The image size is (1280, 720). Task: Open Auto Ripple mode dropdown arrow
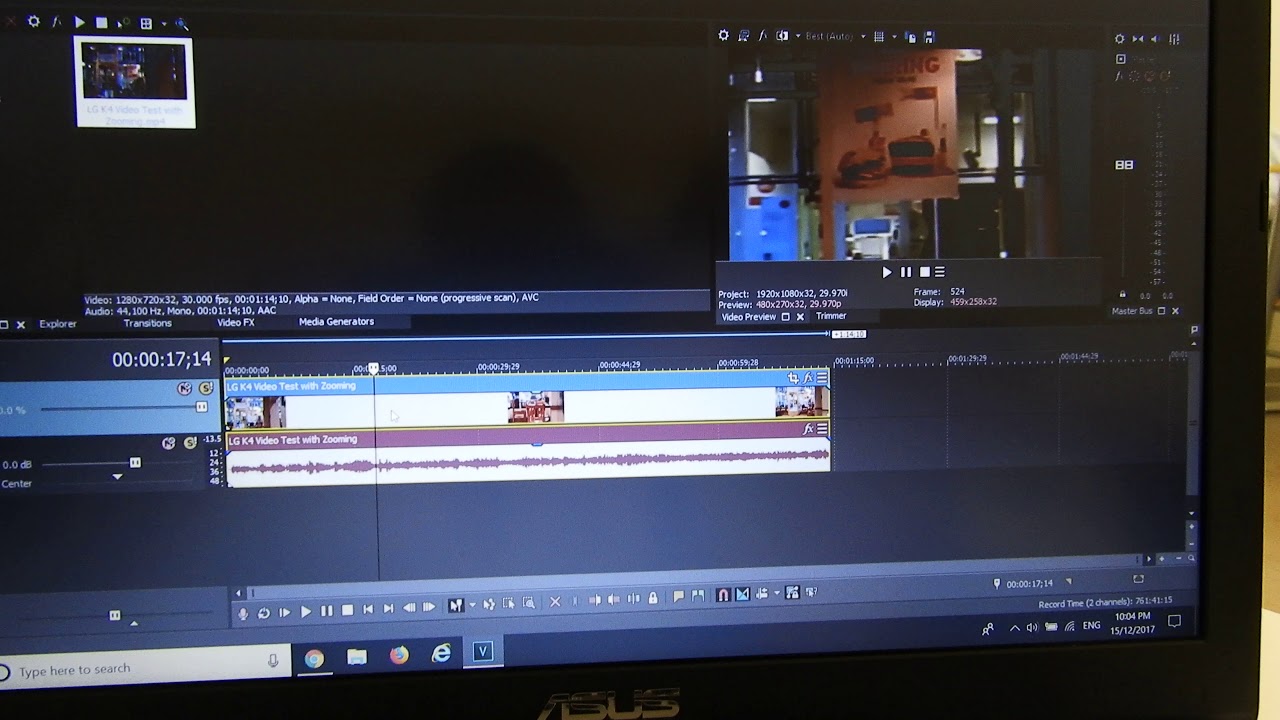(776, 593)
